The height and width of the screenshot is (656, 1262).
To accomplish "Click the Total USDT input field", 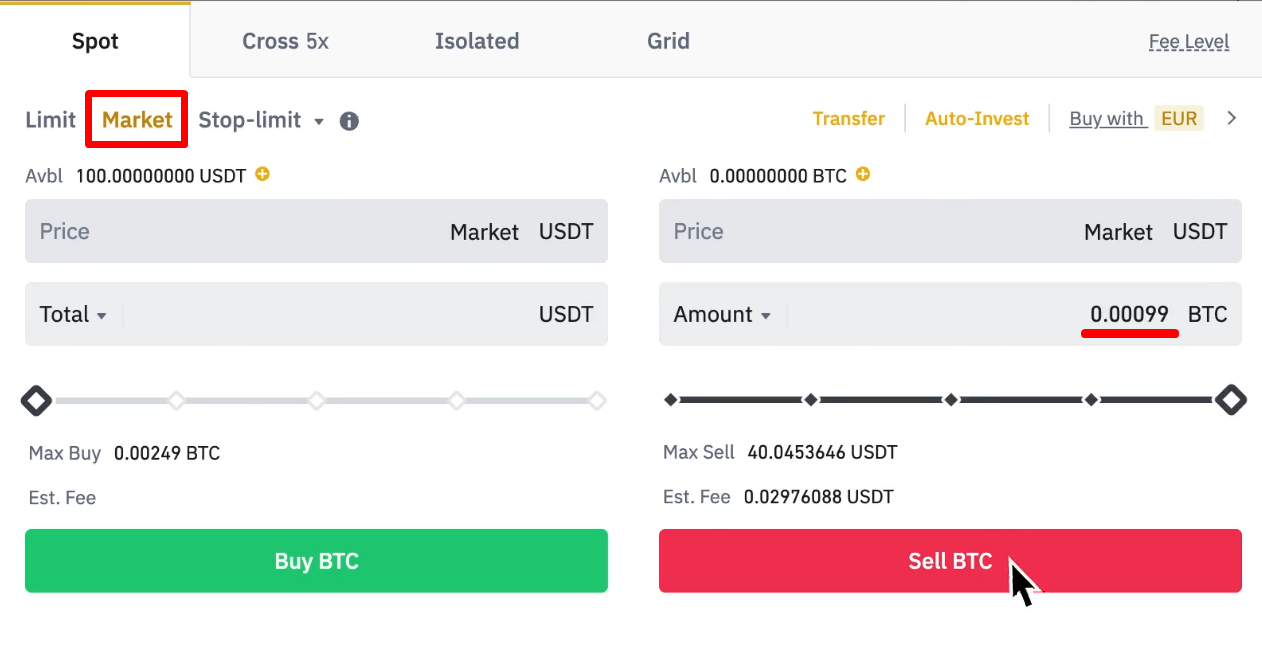I will 330,315.
